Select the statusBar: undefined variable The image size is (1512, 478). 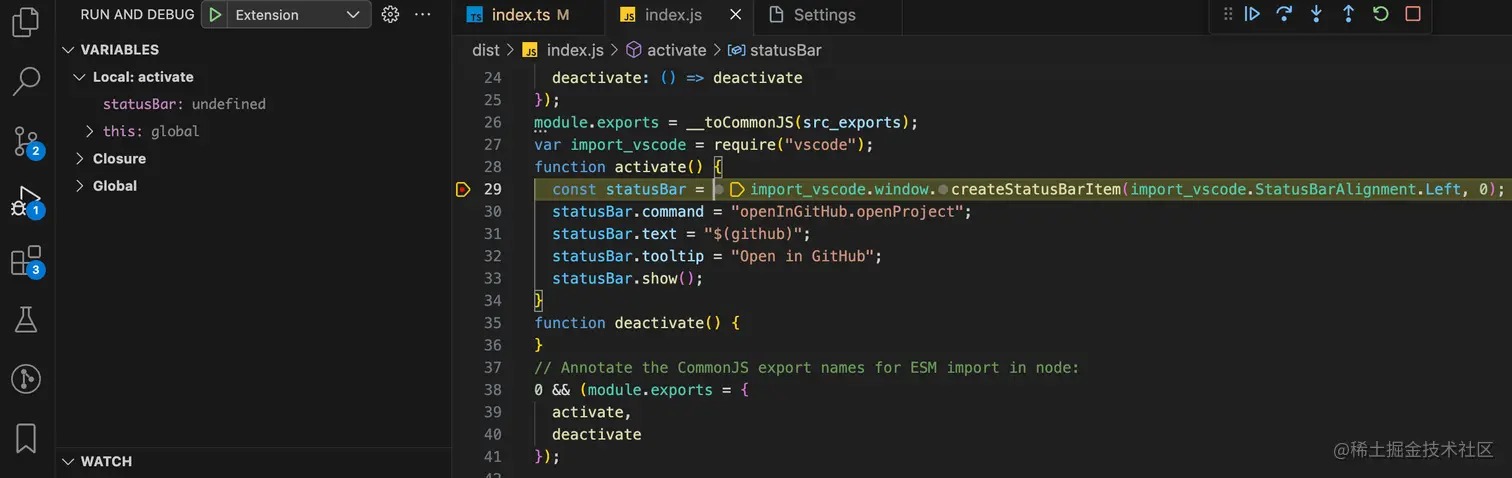coord(184,104)
